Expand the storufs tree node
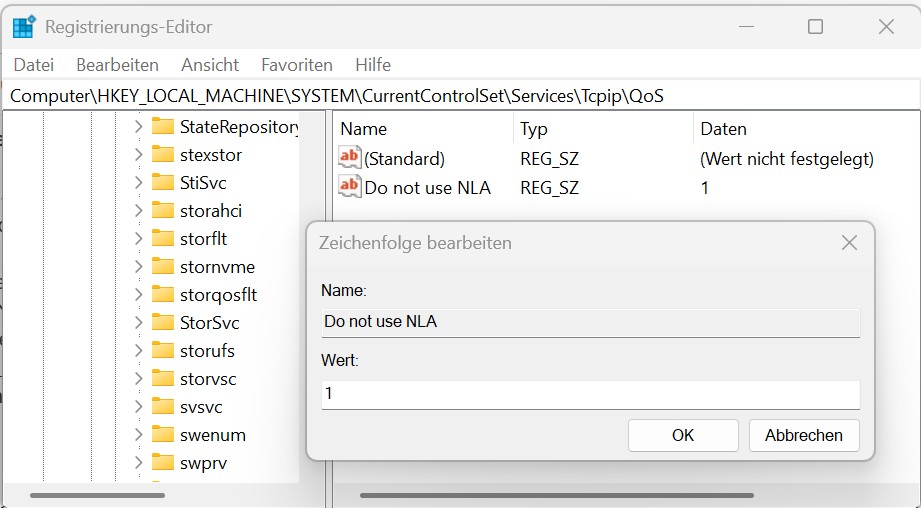Image resolution: width=921 pixels, height=508 pixels. (139, 351)
